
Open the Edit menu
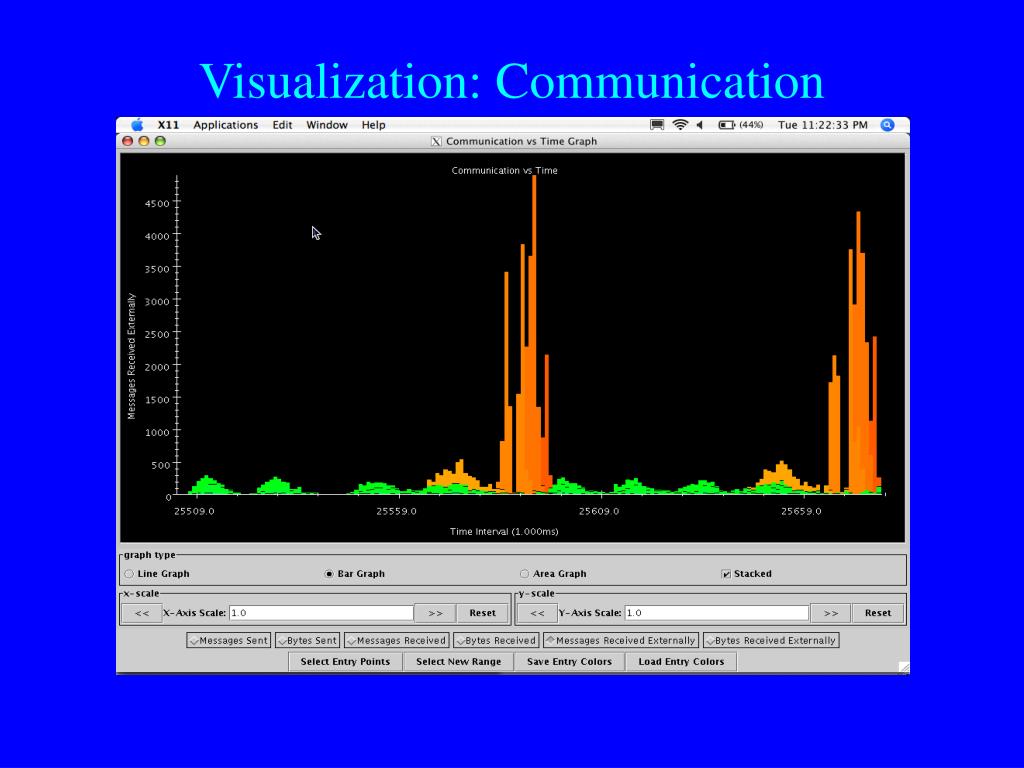point(282,125)
